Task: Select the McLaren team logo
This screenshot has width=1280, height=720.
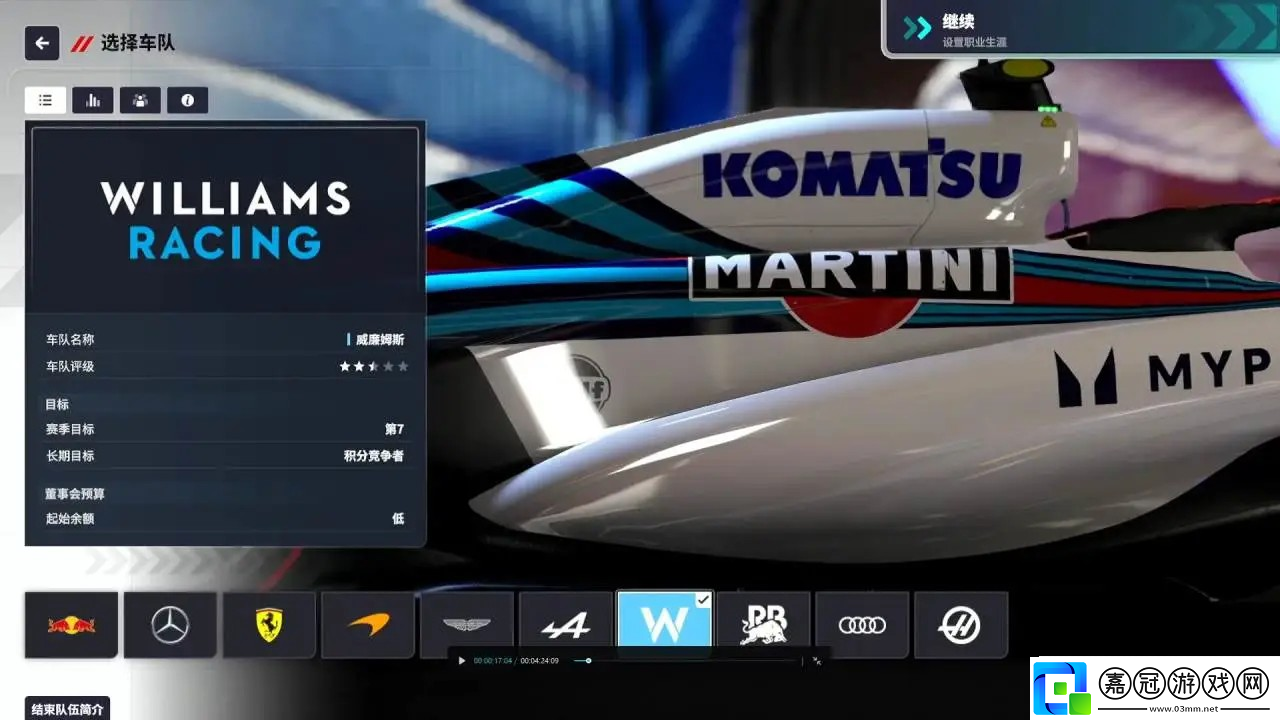Action: click(367, 625)
